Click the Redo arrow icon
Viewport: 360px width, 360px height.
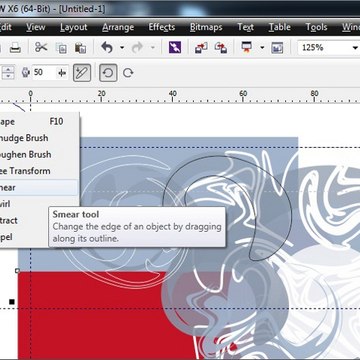137,48
